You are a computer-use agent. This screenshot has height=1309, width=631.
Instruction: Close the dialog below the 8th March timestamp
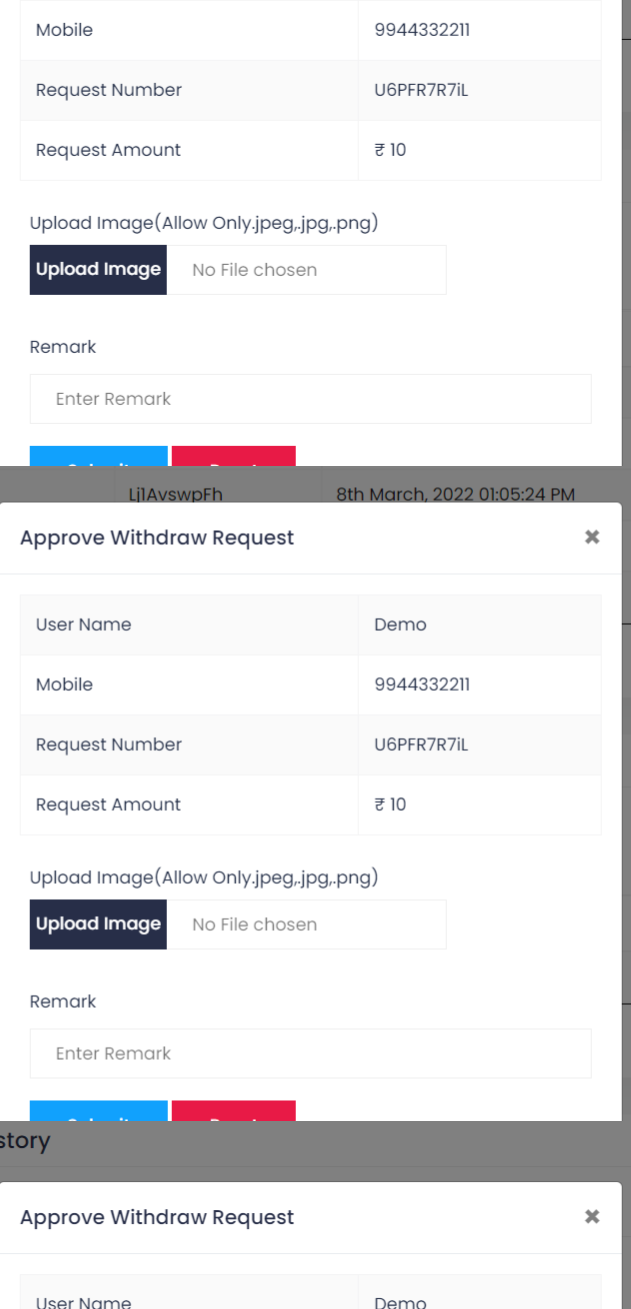pyautogui.click(x=591, y=538)
